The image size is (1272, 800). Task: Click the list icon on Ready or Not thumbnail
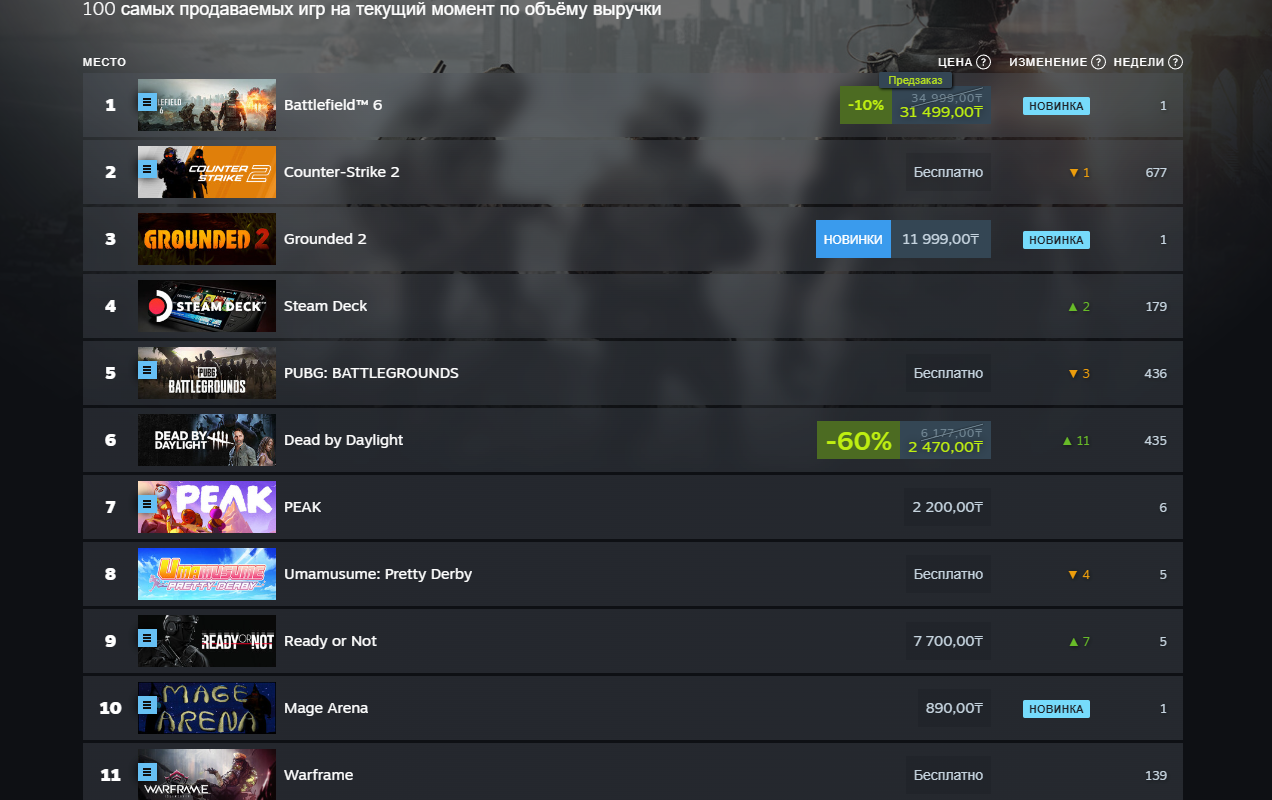click(148, 638)
